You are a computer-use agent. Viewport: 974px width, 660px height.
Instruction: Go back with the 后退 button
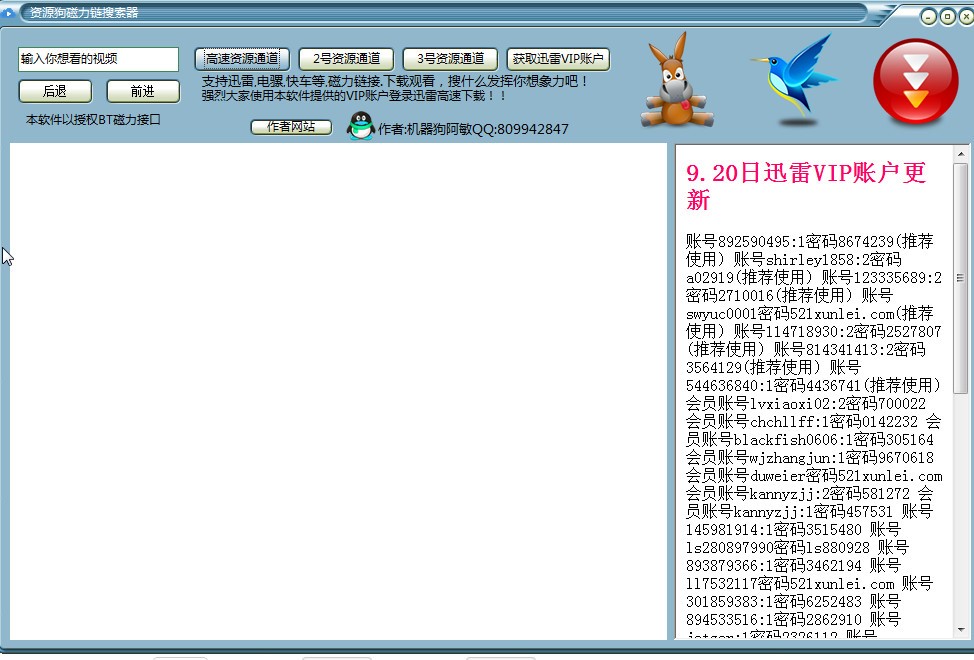(x=55, y=91)
